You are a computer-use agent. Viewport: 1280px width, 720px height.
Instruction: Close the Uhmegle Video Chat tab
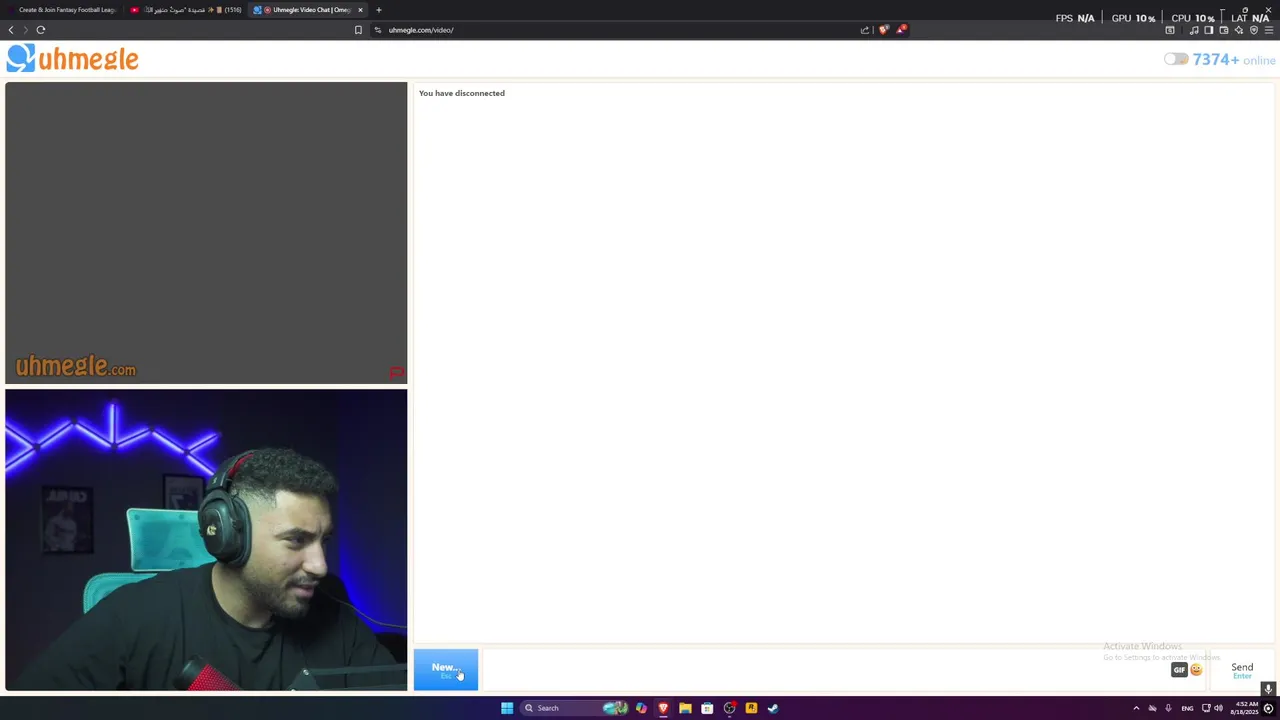[x=360, y=10]
